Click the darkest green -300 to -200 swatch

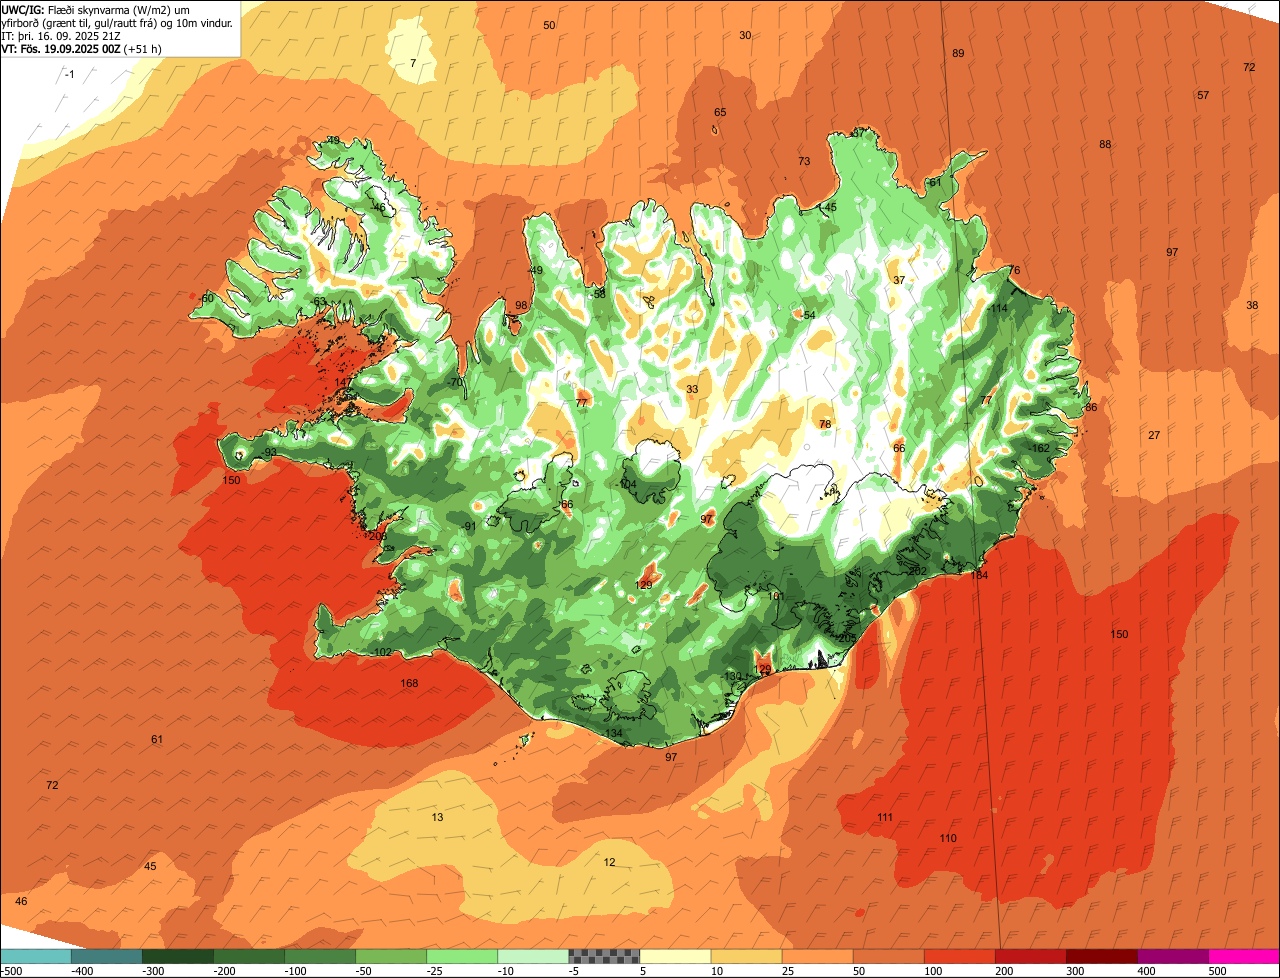click(178, 956)
